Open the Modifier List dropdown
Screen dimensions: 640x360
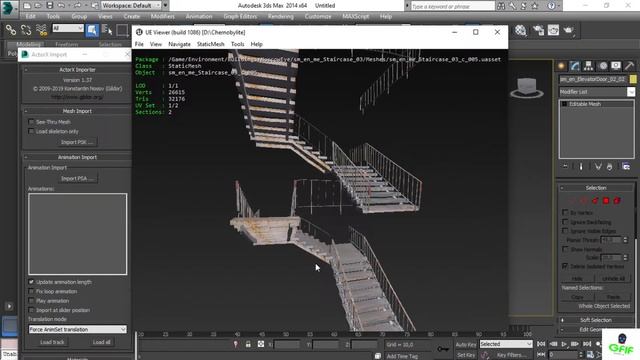coord(597,92)
